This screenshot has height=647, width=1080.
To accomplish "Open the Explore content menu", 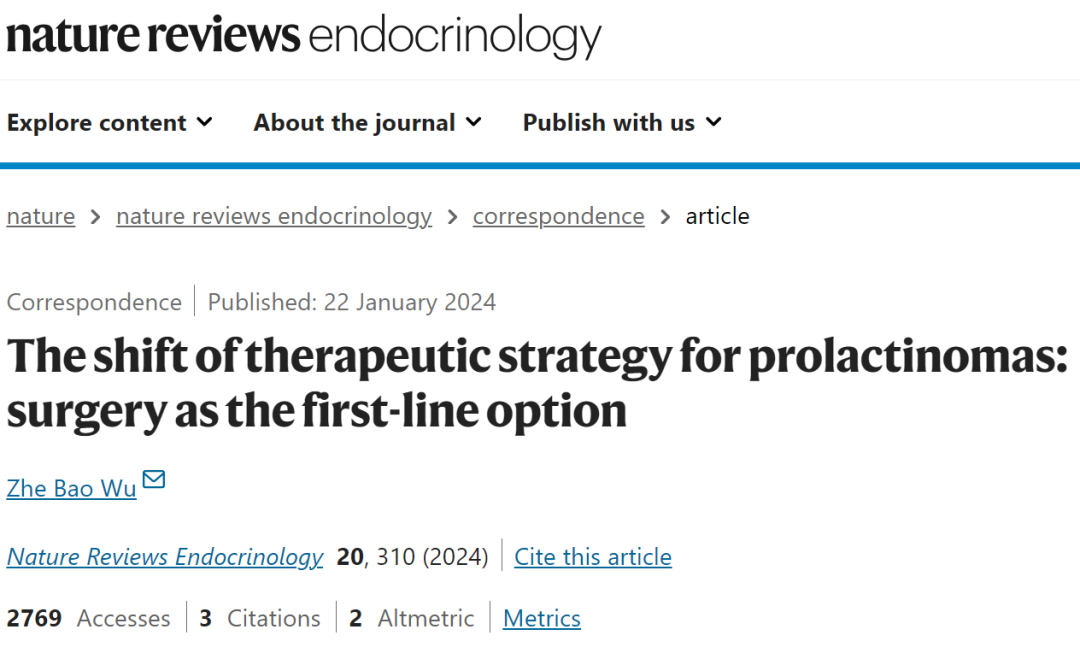I will (110, 123).
